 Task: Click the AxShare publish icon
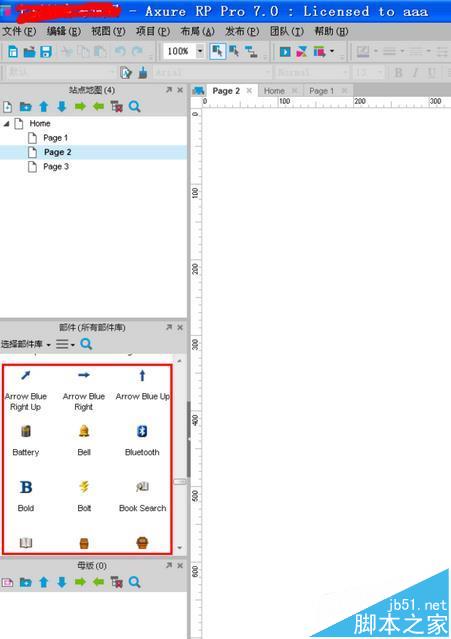302,51
